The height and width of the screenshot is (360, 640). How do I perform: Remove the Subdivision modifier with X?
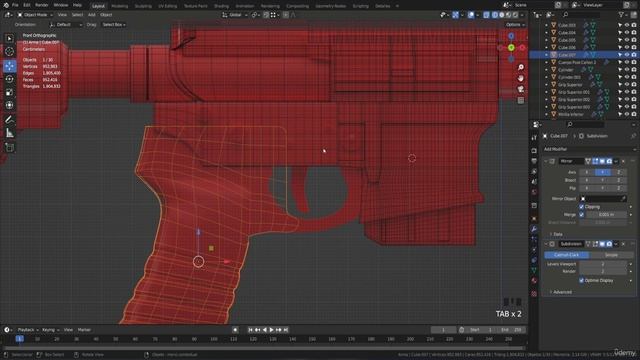coord(623,244)
